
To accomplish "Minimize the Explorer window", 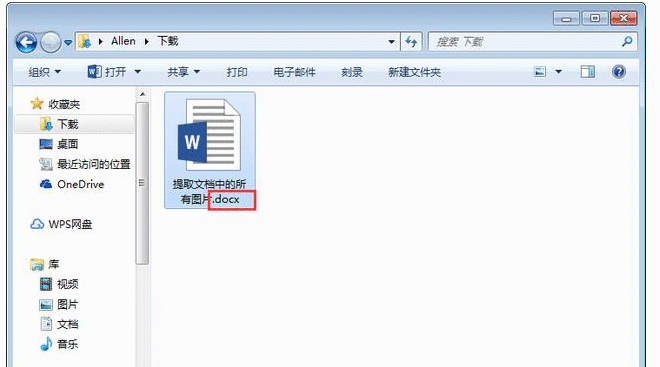I will (x=566, y=19).
